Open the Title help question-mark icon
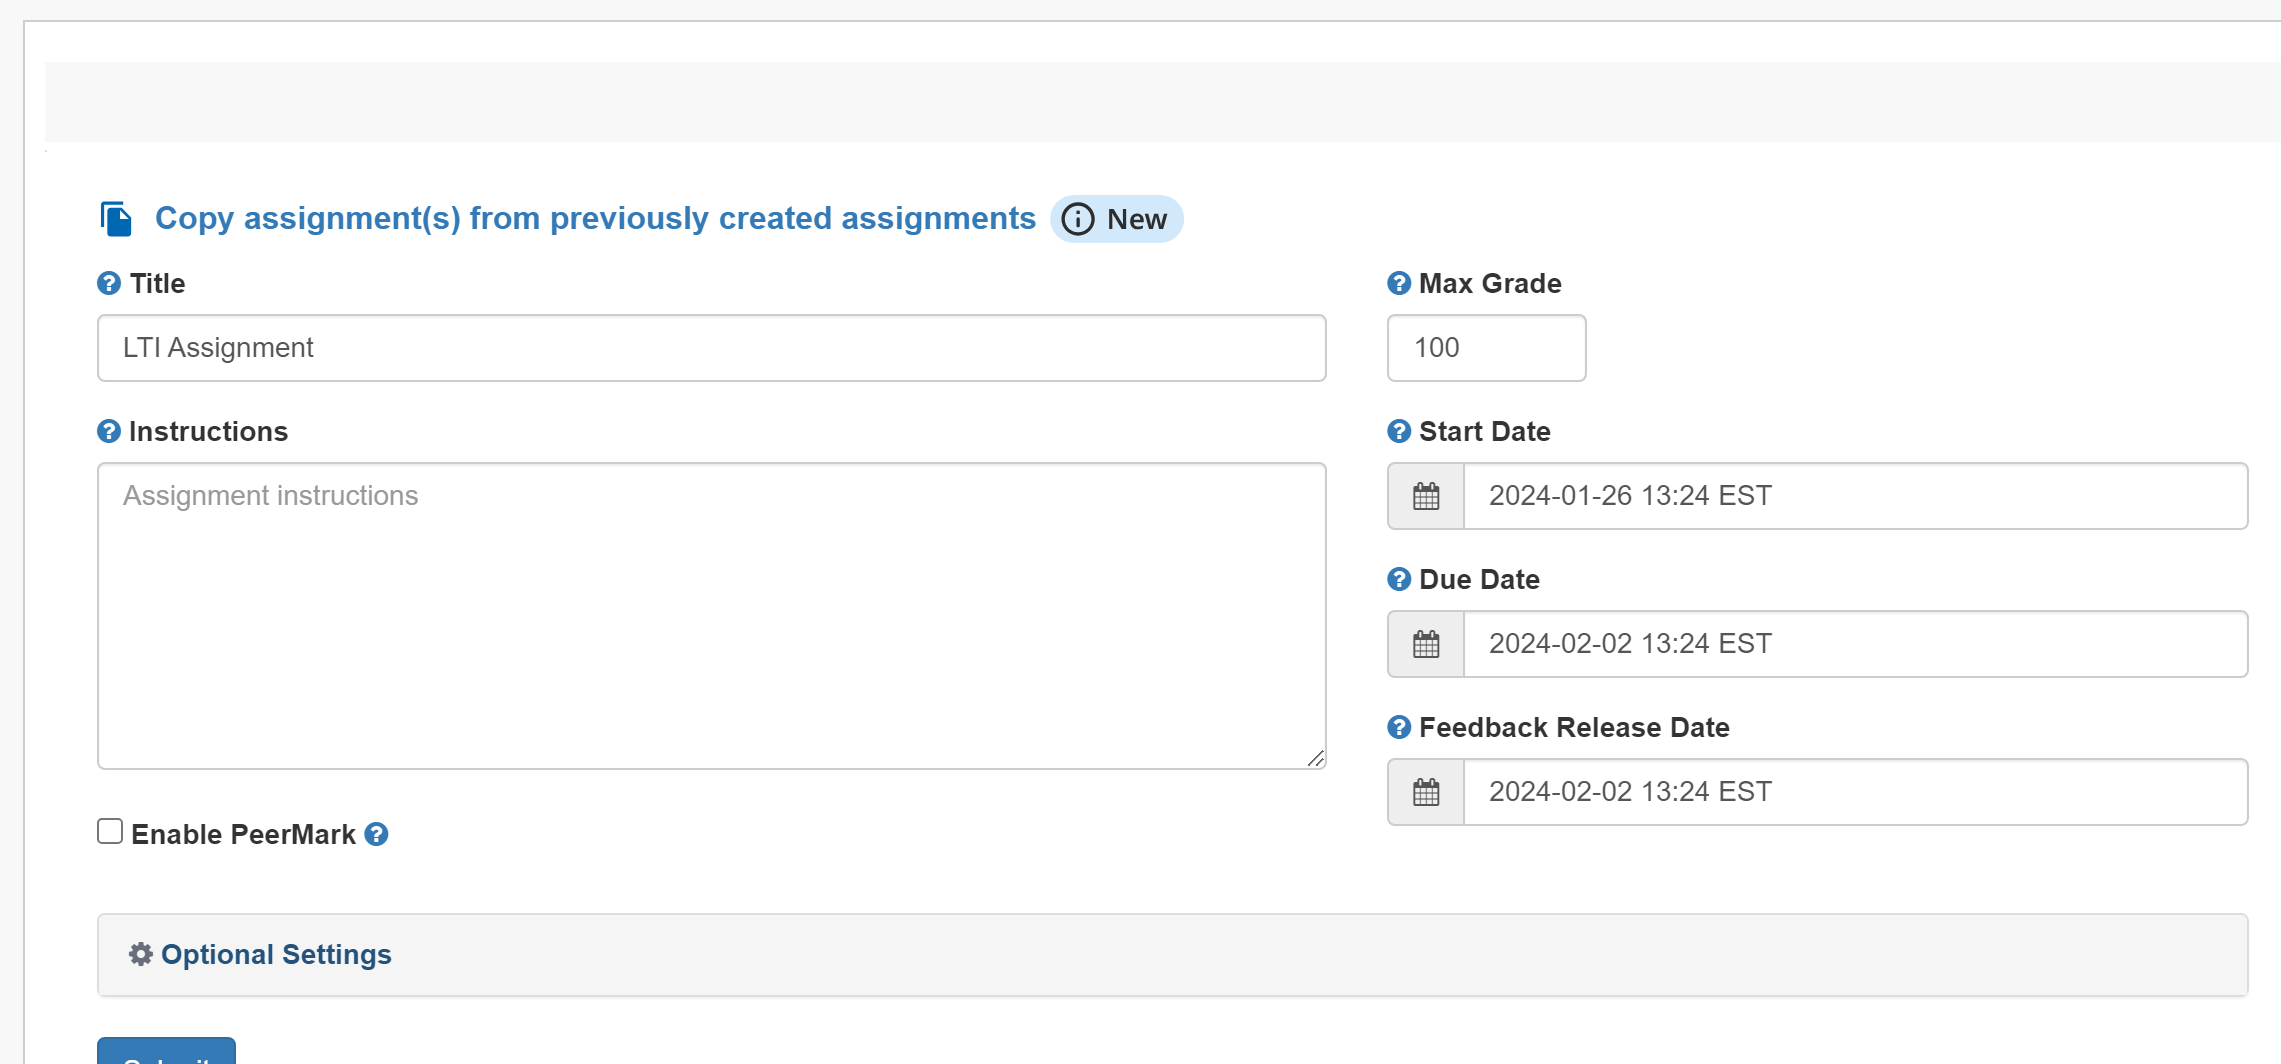This screenshot has width=2281, height=1064. pyautogui.click(x=109, y=283)
